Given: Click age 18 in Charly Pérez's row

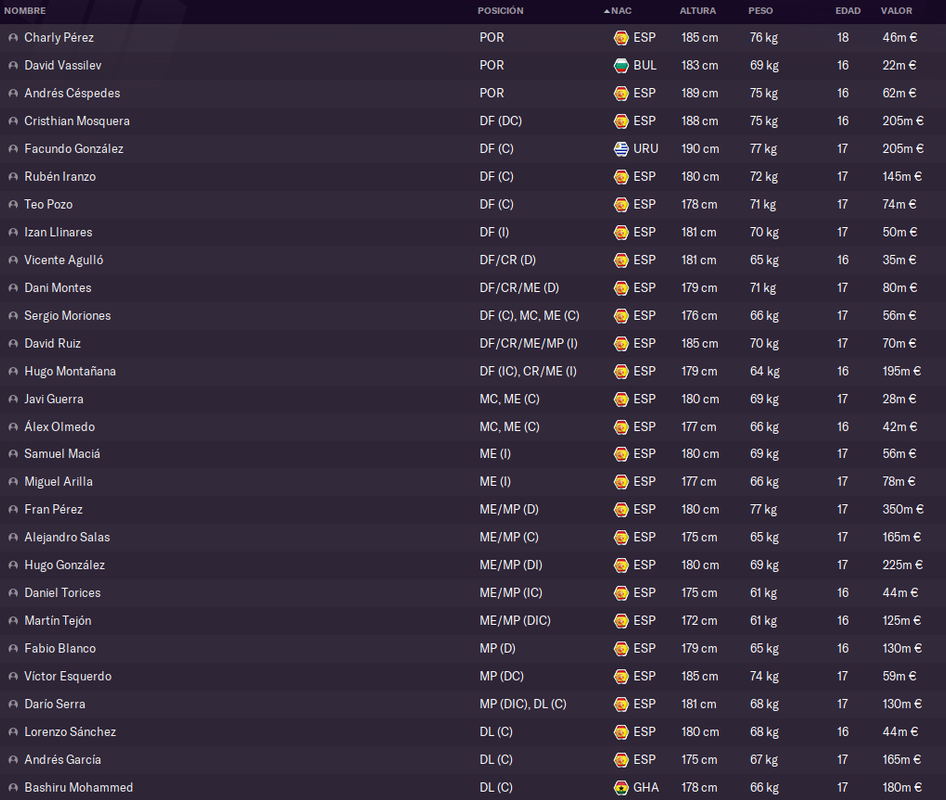Looking at the screenshot, I should 843,37.
